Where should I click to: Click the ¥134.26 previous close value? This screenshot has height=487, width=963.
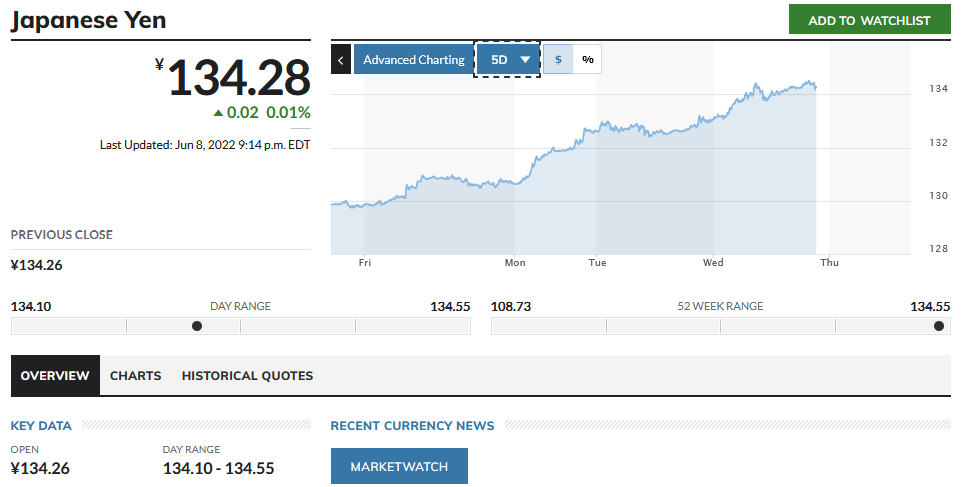click(37, 265)
